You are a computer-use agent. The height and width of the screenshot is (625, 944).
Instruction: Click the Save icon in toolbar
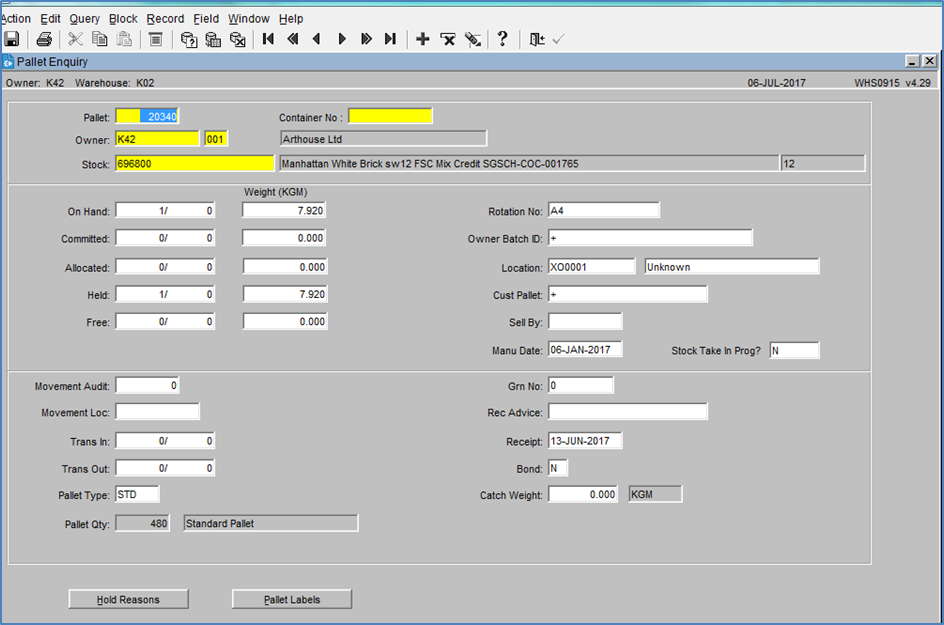point(11,39)
